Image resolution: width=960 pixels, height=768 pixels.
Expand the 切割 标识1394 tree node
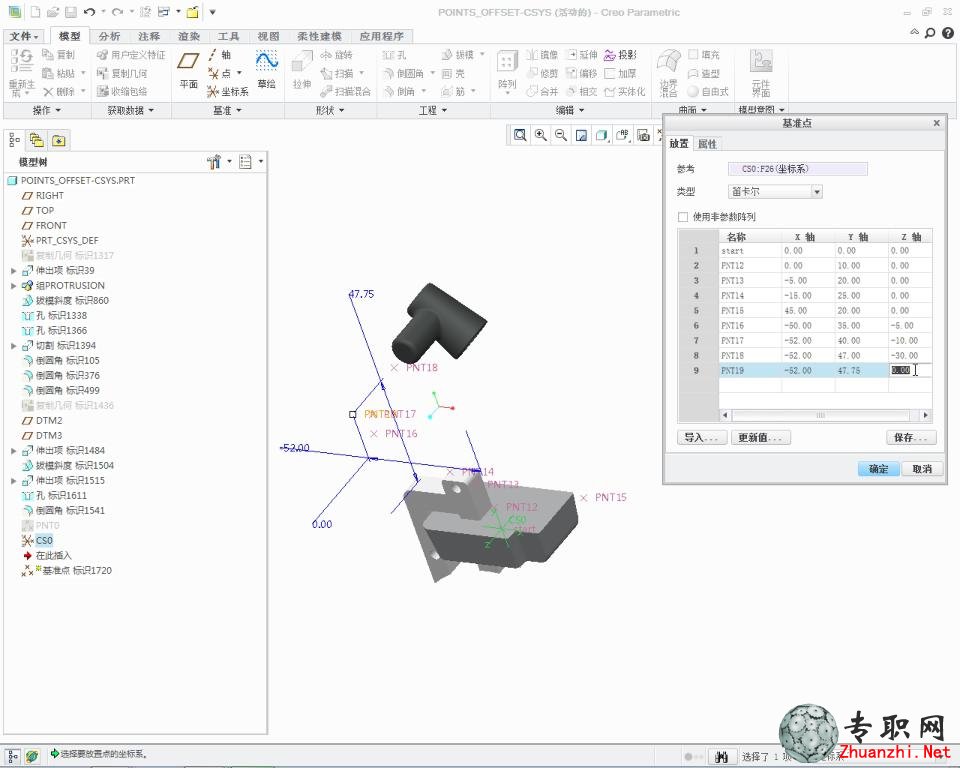click(x=13, y=345)
